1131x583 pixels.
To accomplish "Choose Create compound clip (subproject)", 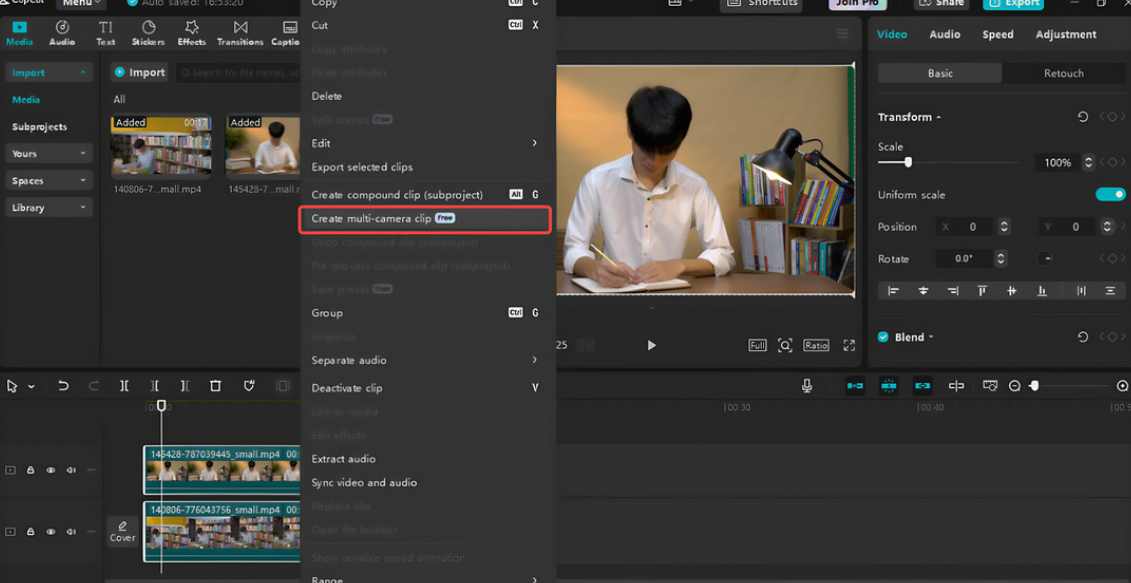I will click(x=426, y=195).
